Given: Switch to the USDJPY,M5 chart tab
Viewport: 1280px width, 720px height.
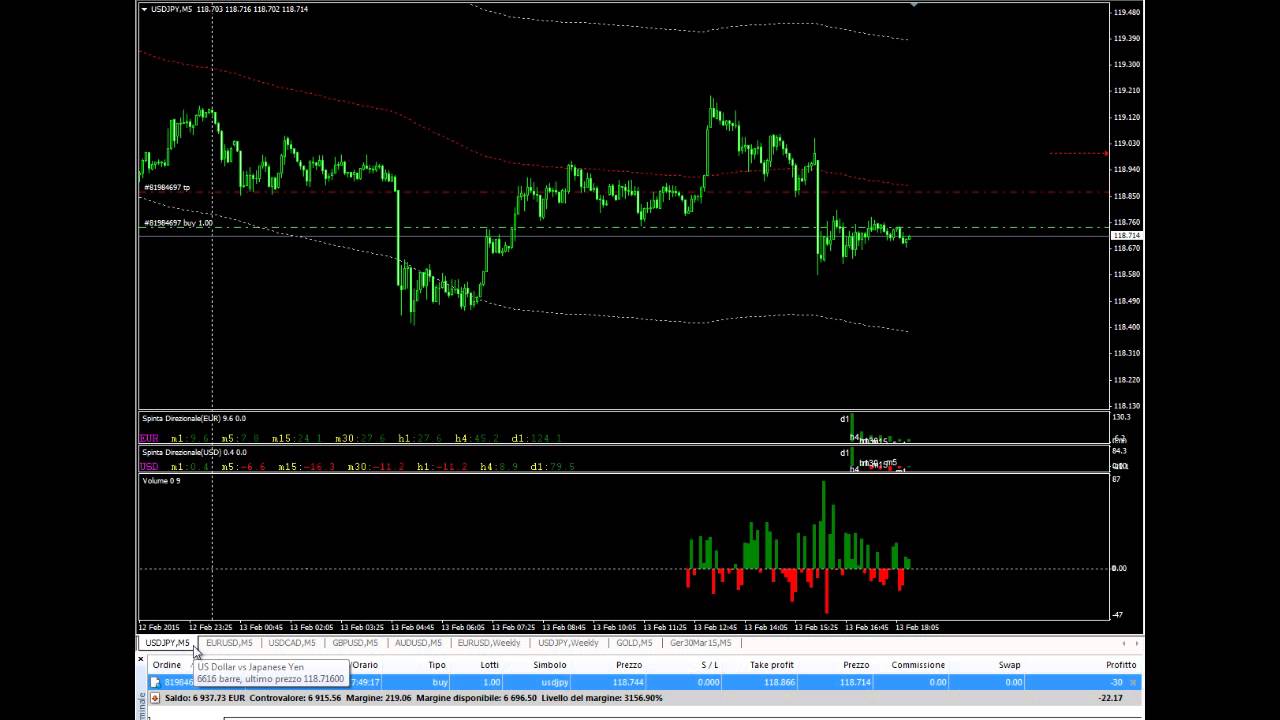Looking at the screenshot, I should tap(167, 643).
